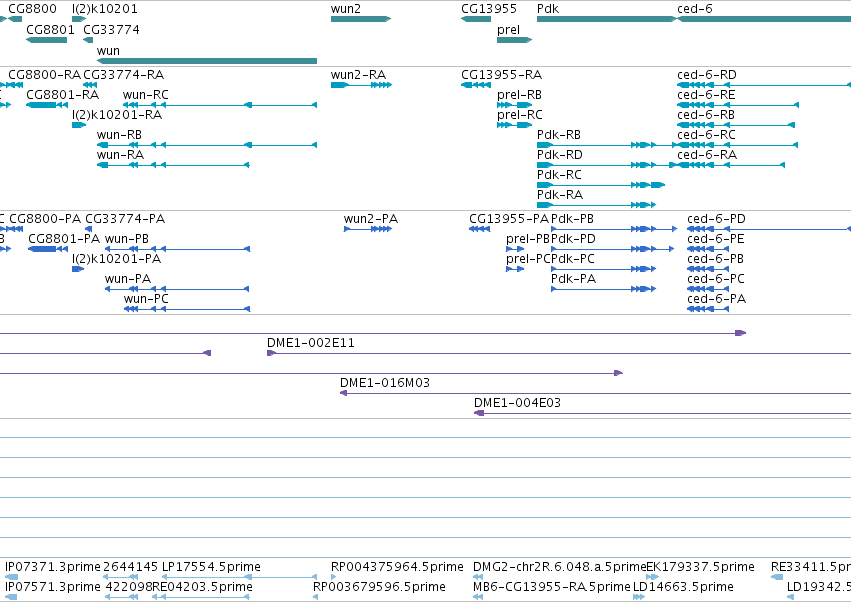Click transcript wun2-RA
Image resolution: width=851 pixels, height=602 pixels.
(361, 85)
